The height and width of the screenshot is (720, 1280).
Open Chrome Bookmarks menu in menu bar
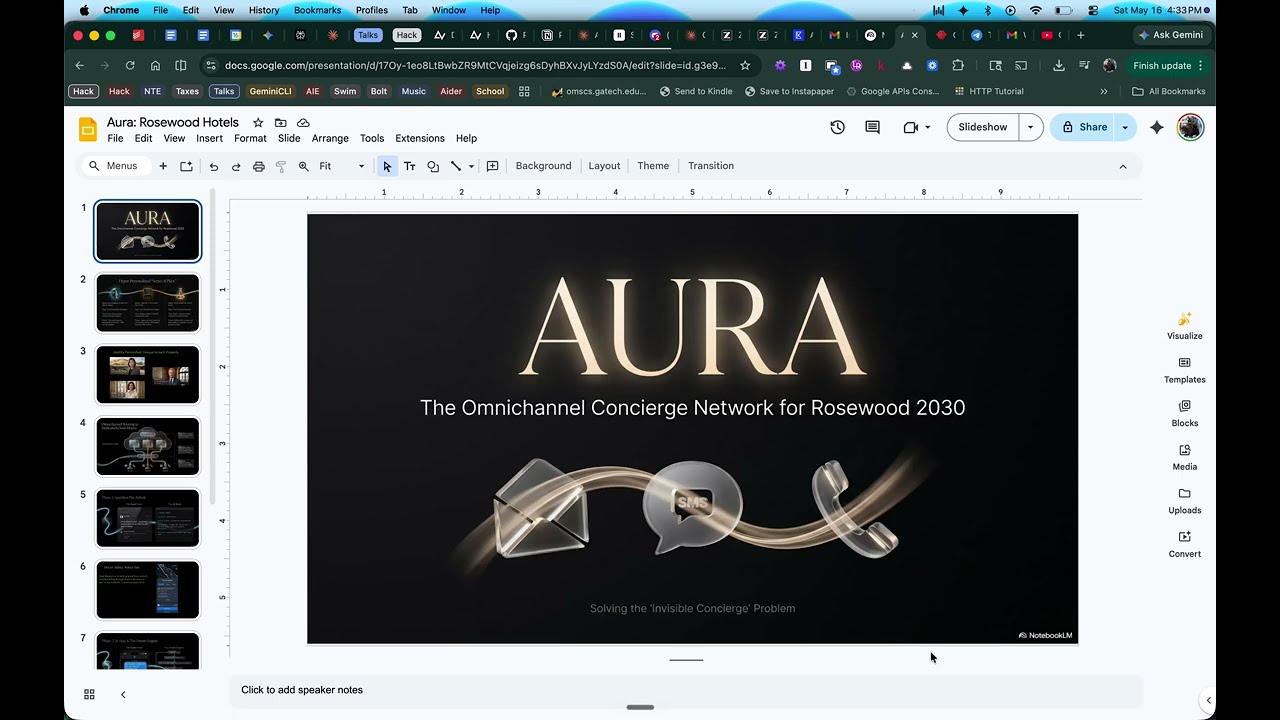click(317, 10)
